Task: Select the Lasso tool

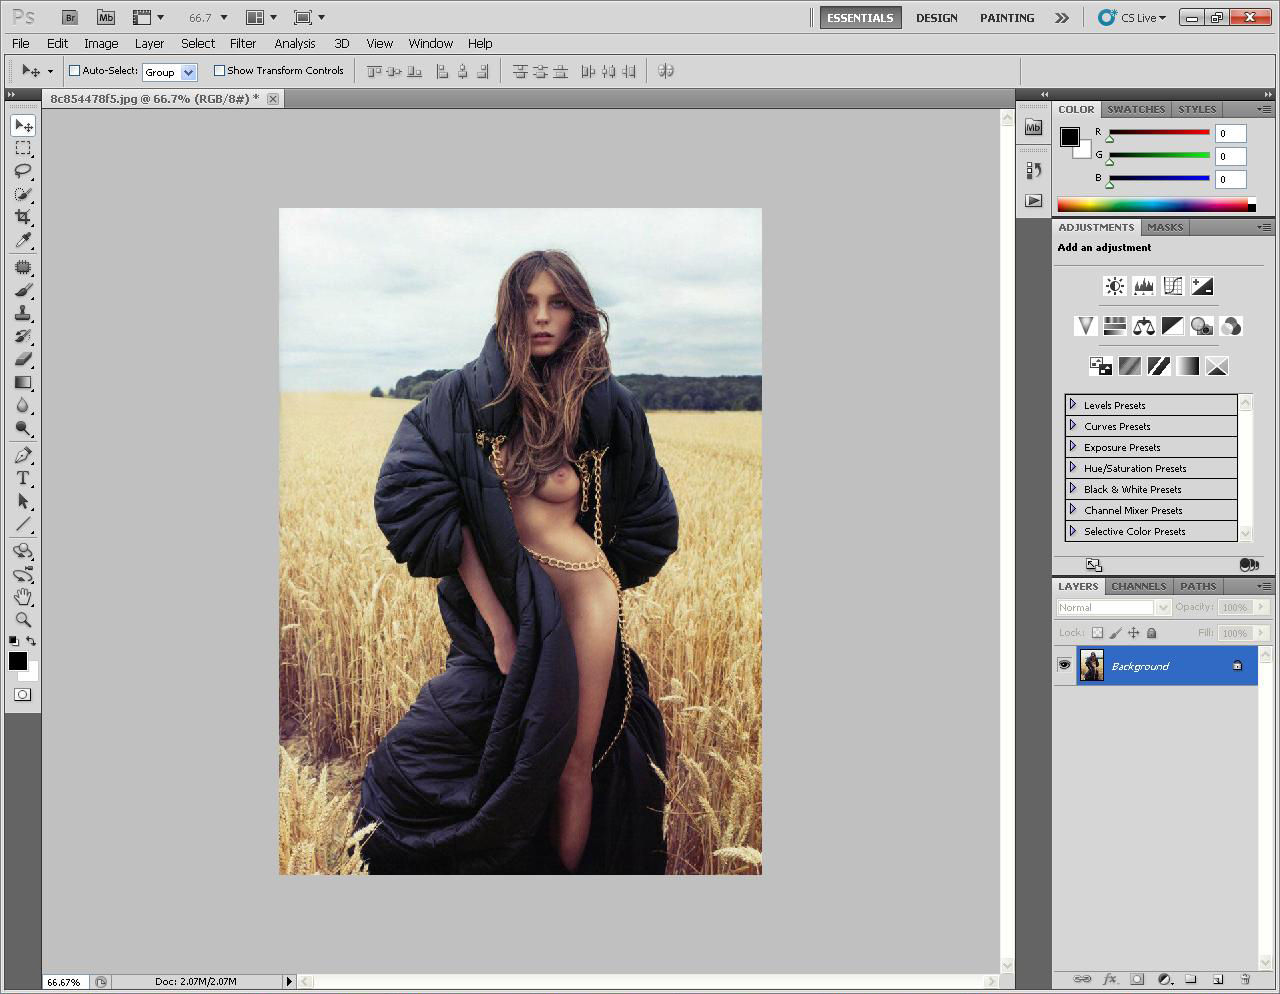Action: tap(23, 171)
